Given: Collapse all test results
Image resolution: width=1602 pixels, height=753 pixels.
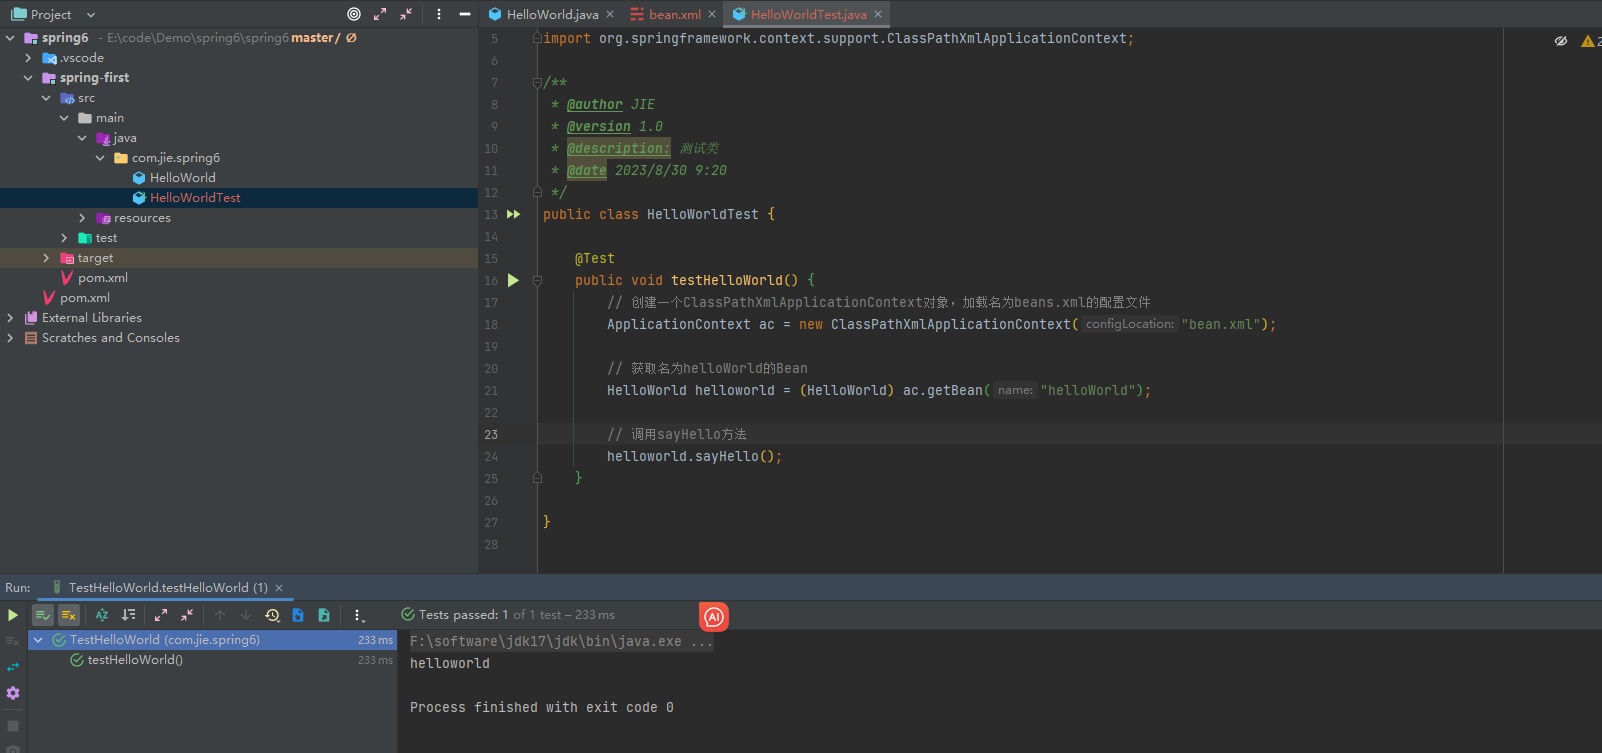Looking at the screenshot, I should tap(187, 615).
